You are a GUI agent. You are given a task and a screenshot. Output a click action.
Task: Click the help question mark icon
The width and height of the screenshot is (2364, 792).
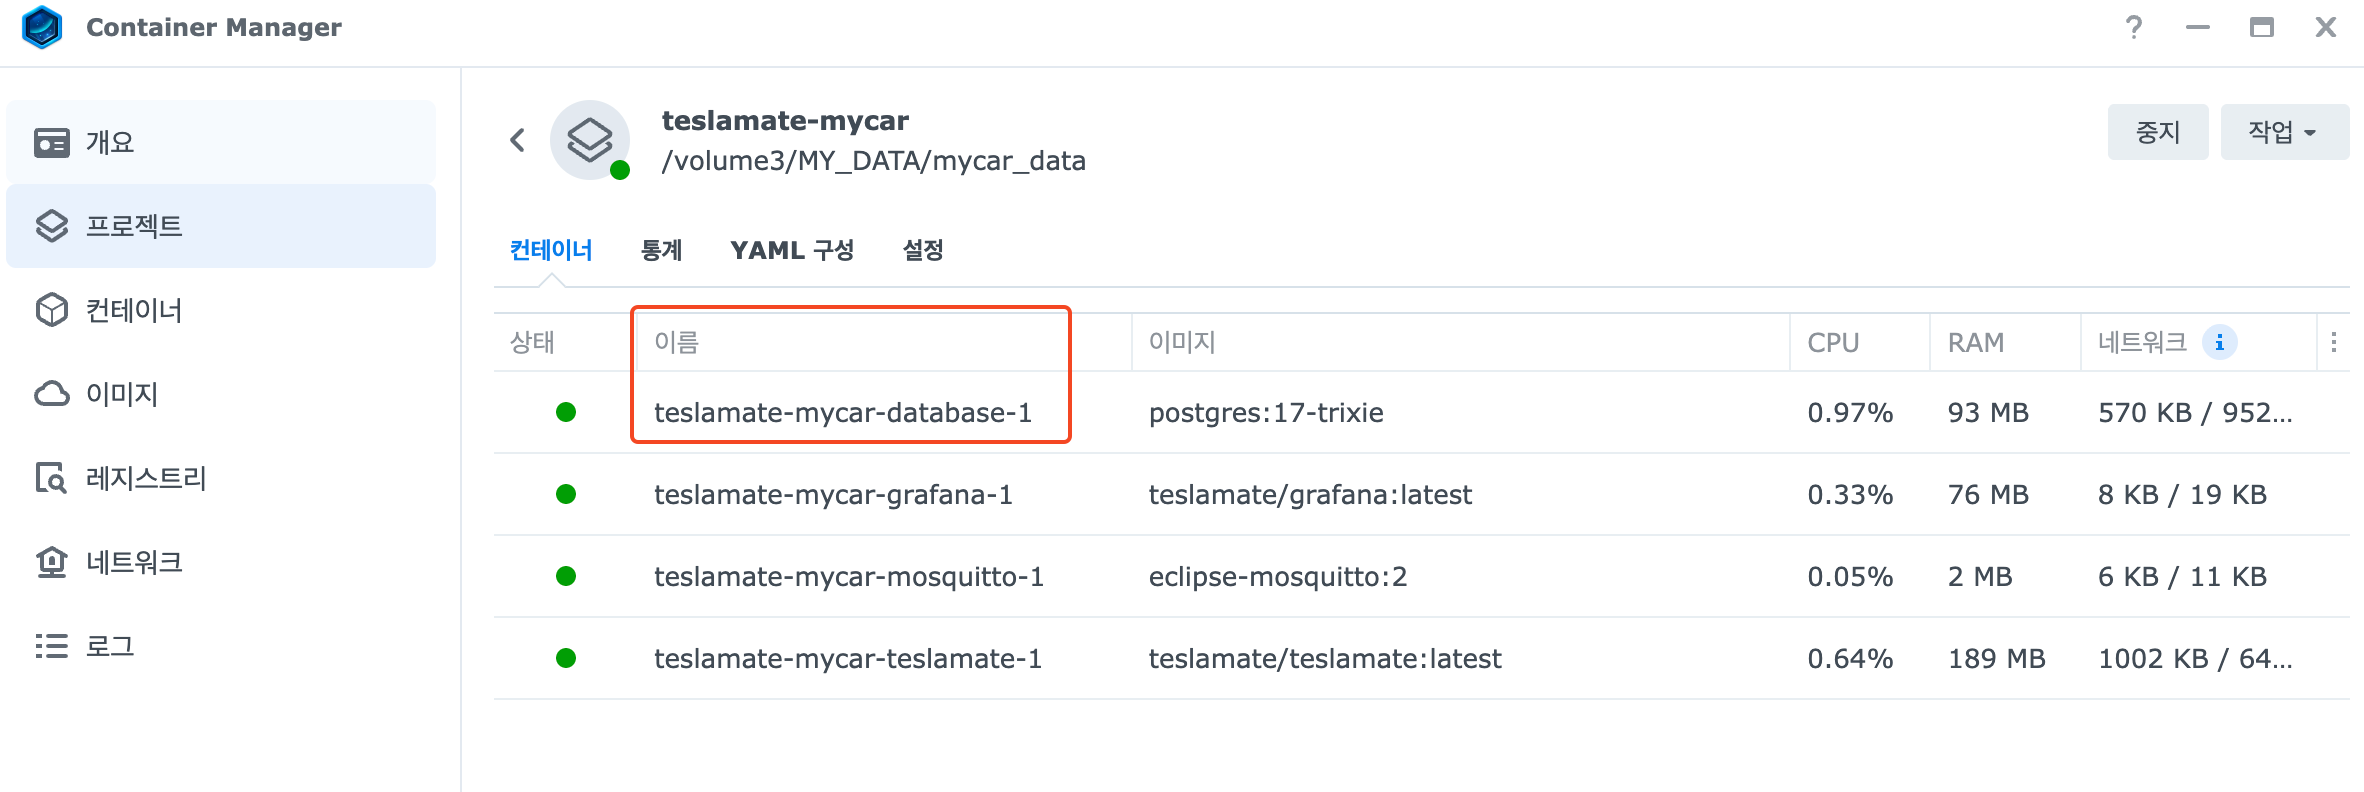pos(2134,27)
